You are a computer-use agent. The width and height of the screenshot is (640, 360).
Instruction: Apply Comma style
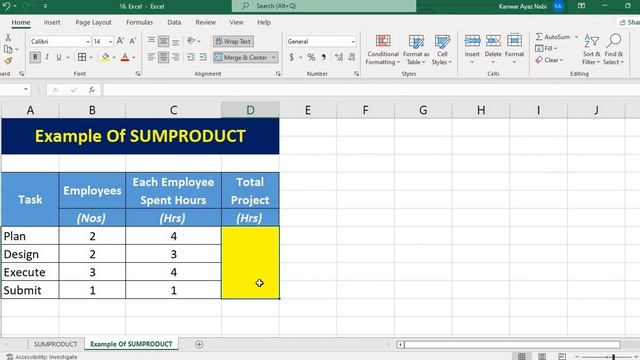pos(324,58)
